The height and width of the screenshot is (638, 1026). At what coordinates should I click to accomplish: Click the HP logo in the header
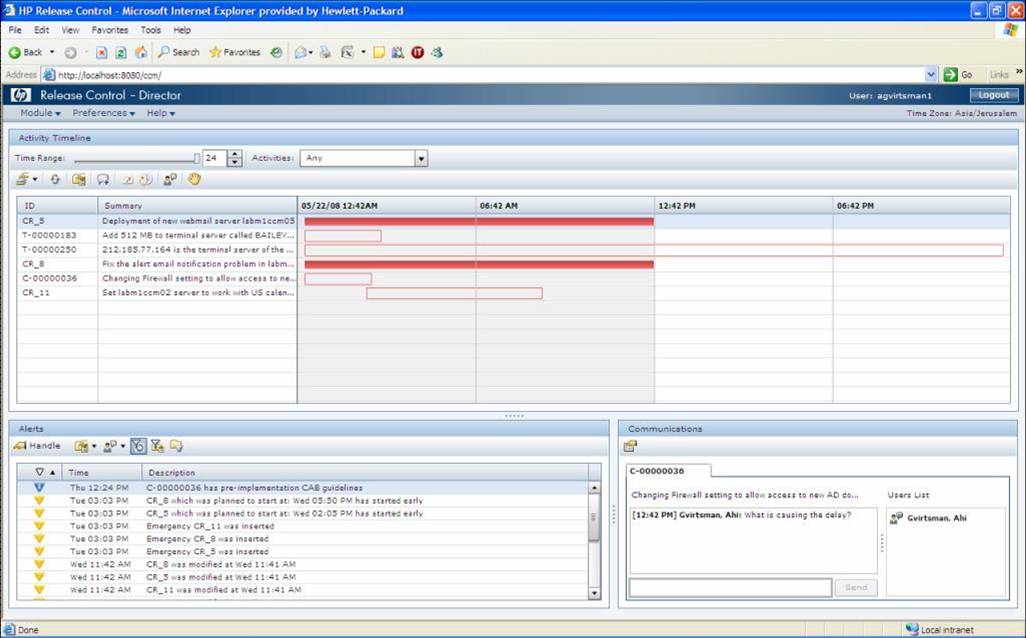(20, 95)
